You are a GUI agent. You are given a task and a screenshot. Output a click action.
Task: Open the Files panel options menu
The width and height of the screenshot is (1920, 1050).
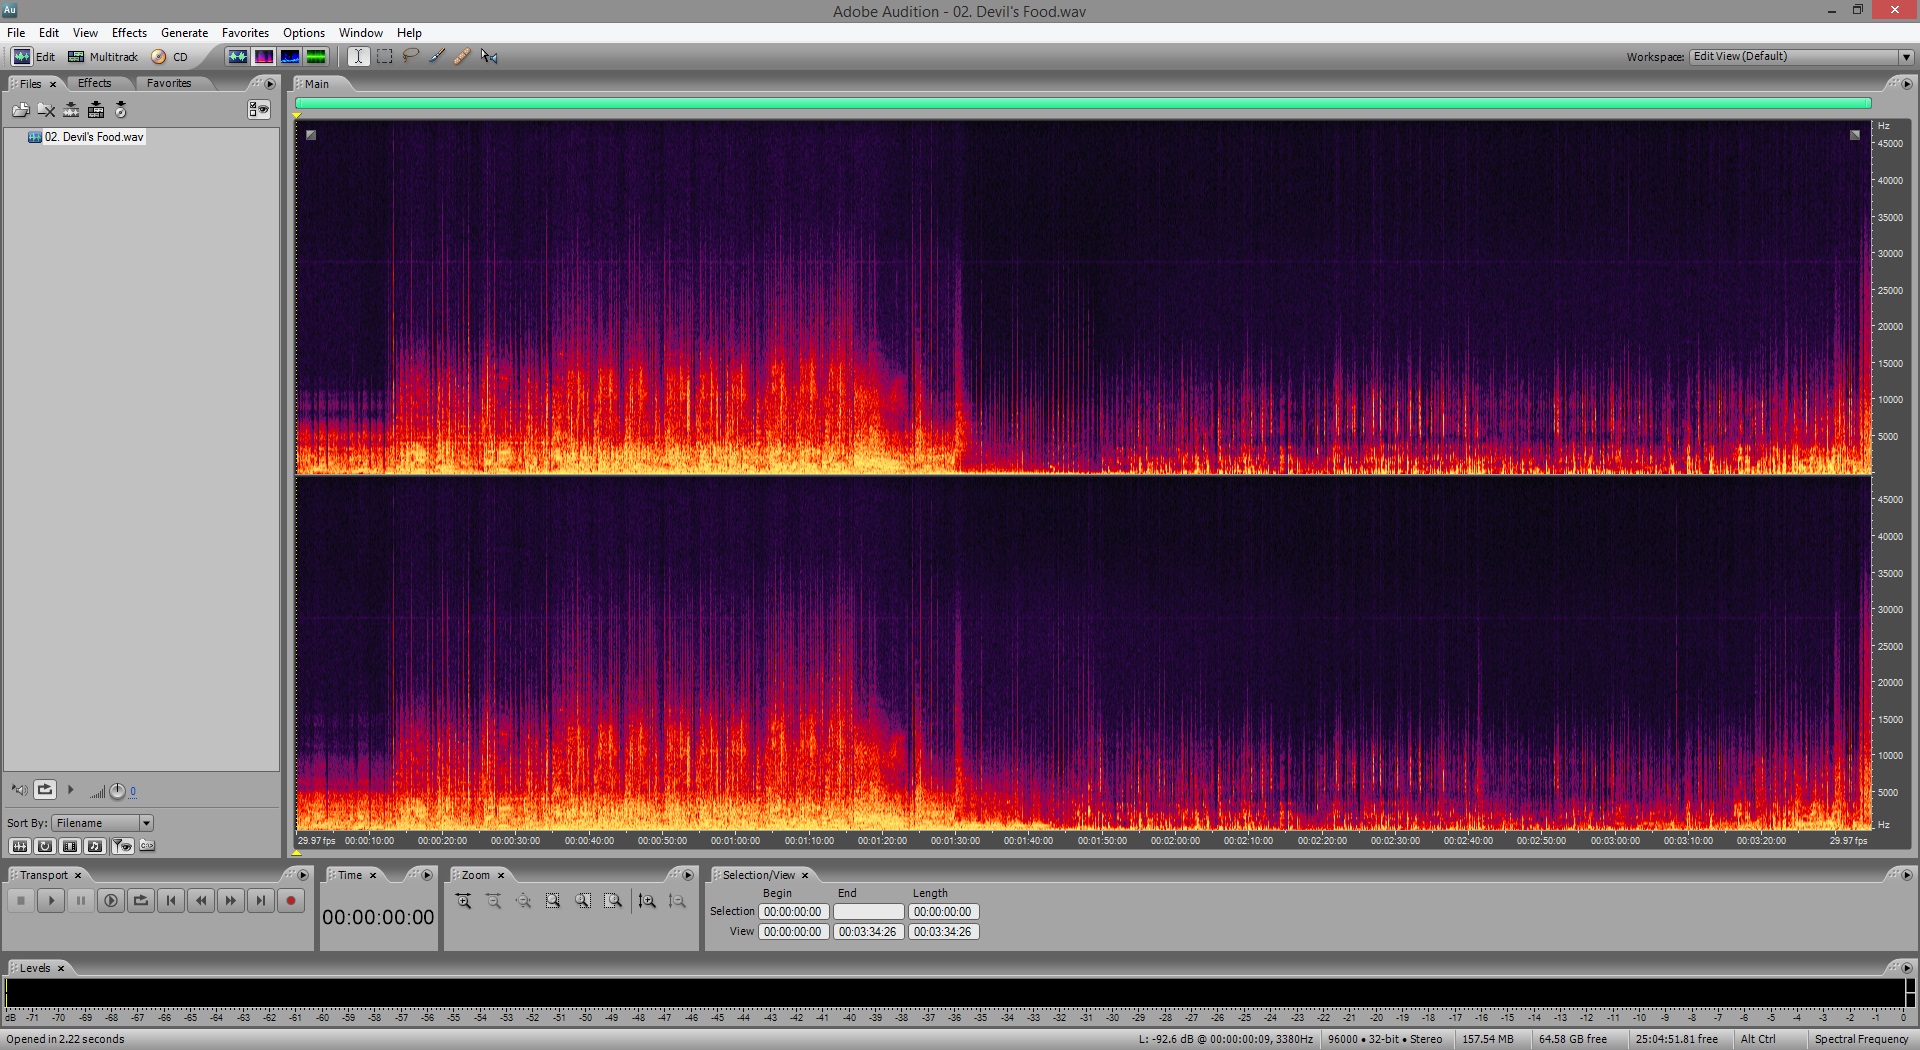(270, 84)
